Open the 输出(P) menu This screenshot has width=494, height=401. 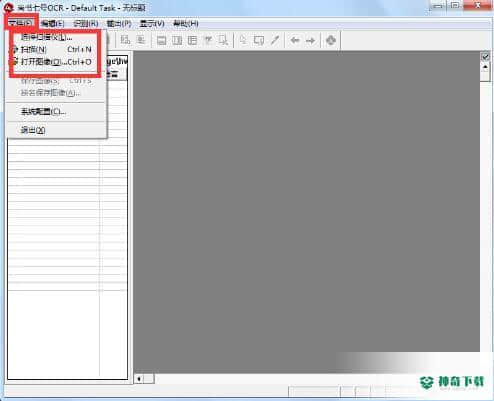[119, 23]
